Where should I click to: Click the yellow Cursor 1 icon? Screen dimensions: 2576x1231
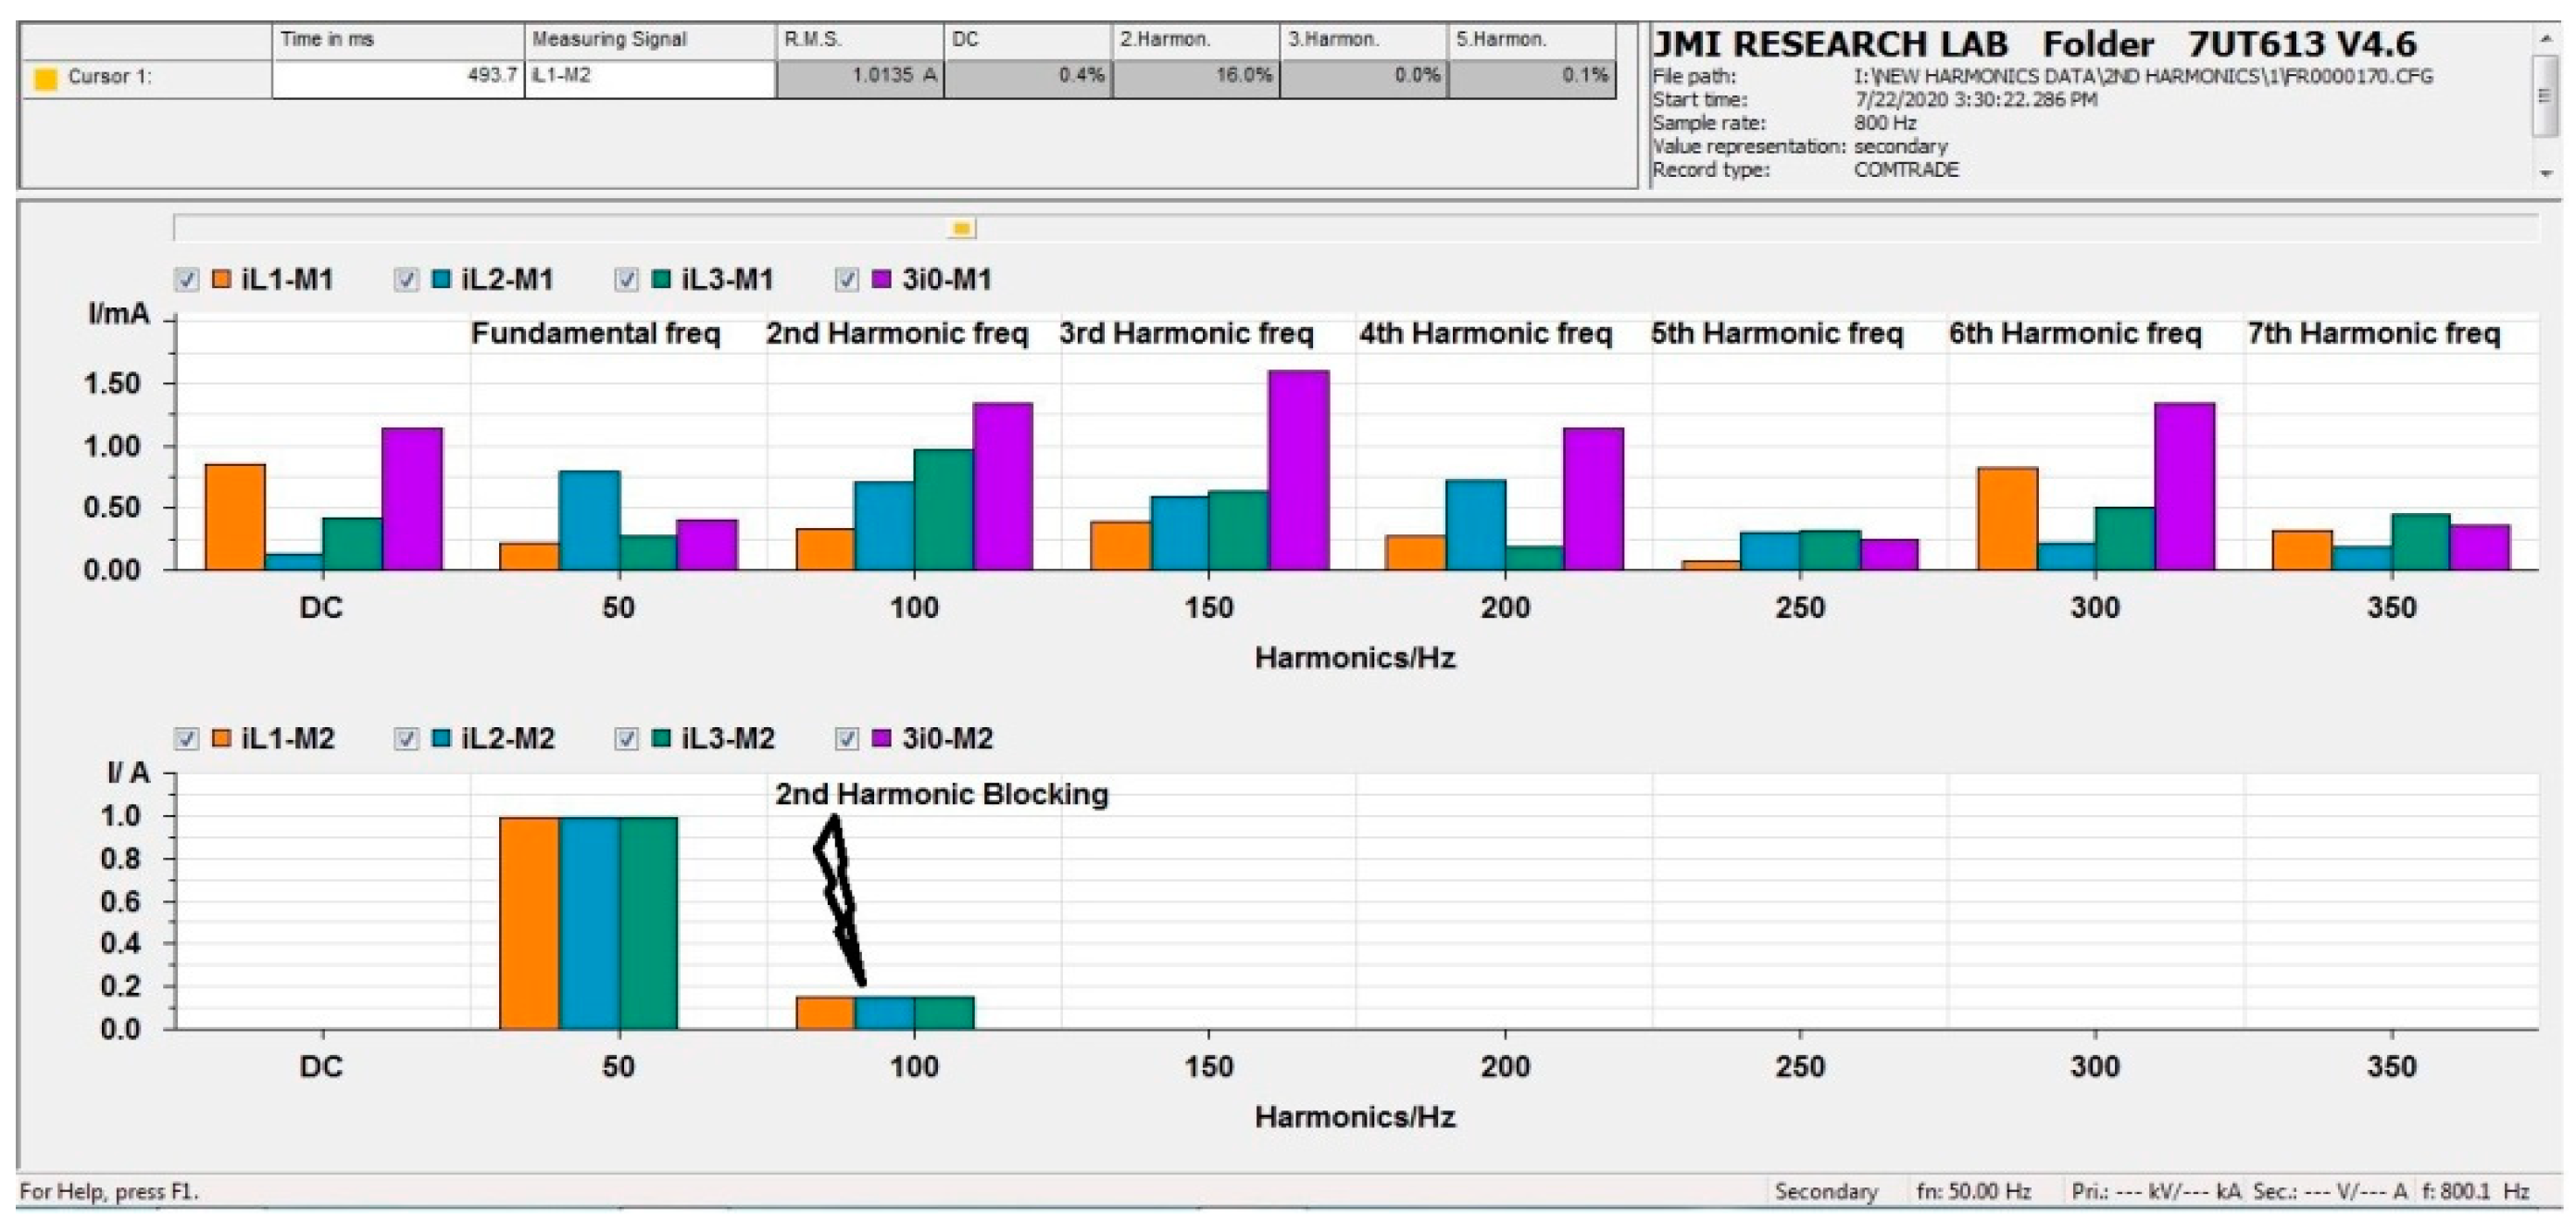tap(45, 79)
